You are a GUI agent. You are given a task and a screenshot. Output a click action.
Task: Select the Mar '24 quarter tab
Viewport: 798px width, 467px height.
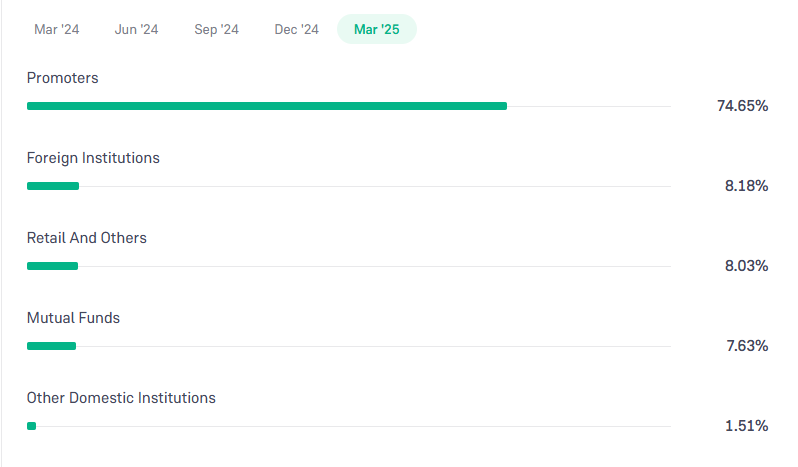click(56, 30)
